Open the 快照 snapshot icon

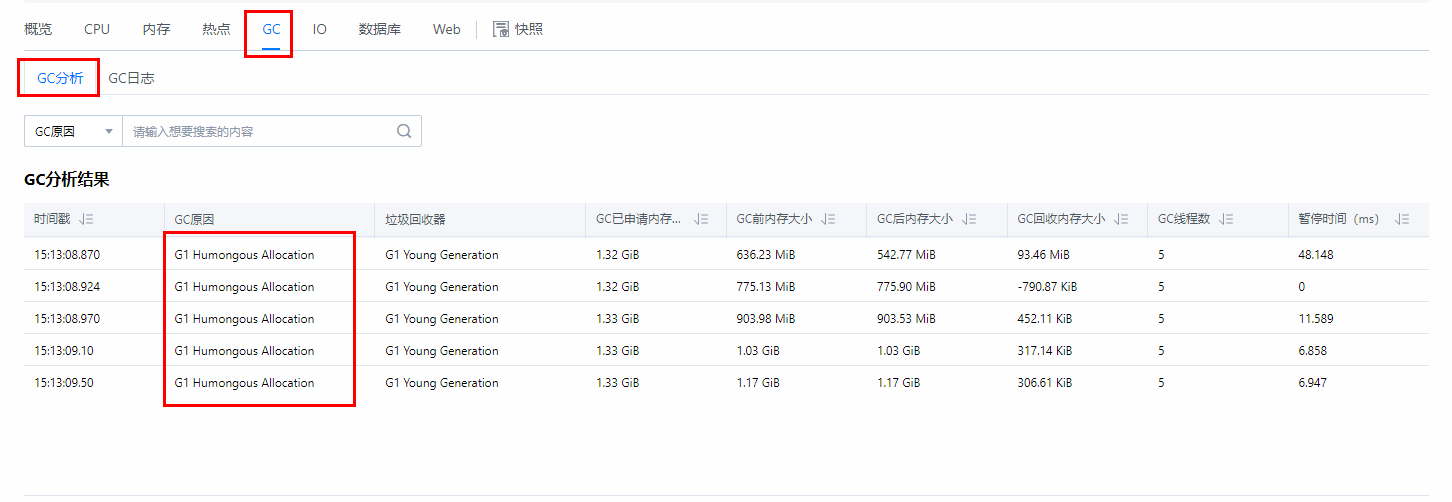501,29
